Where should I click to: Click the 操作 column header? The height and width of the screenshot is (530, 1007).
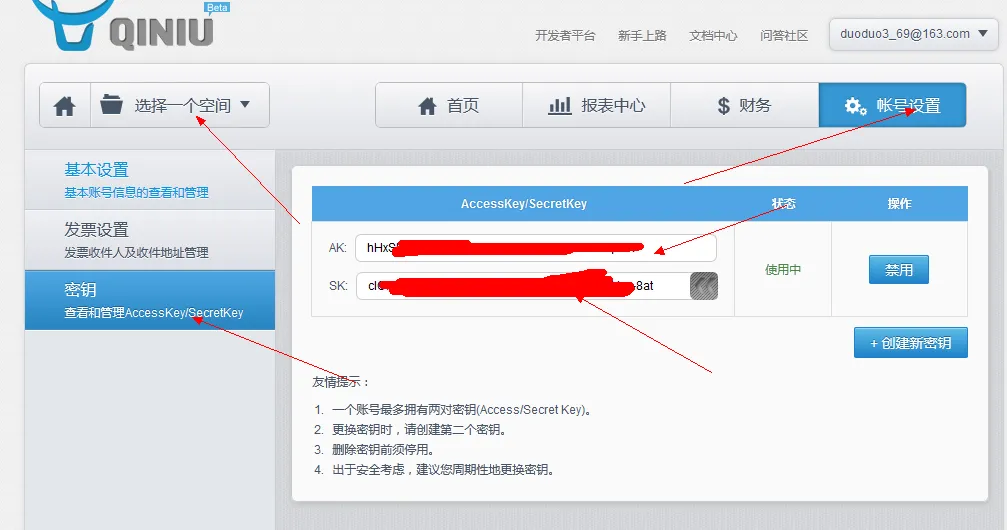[x=899, y=204]
